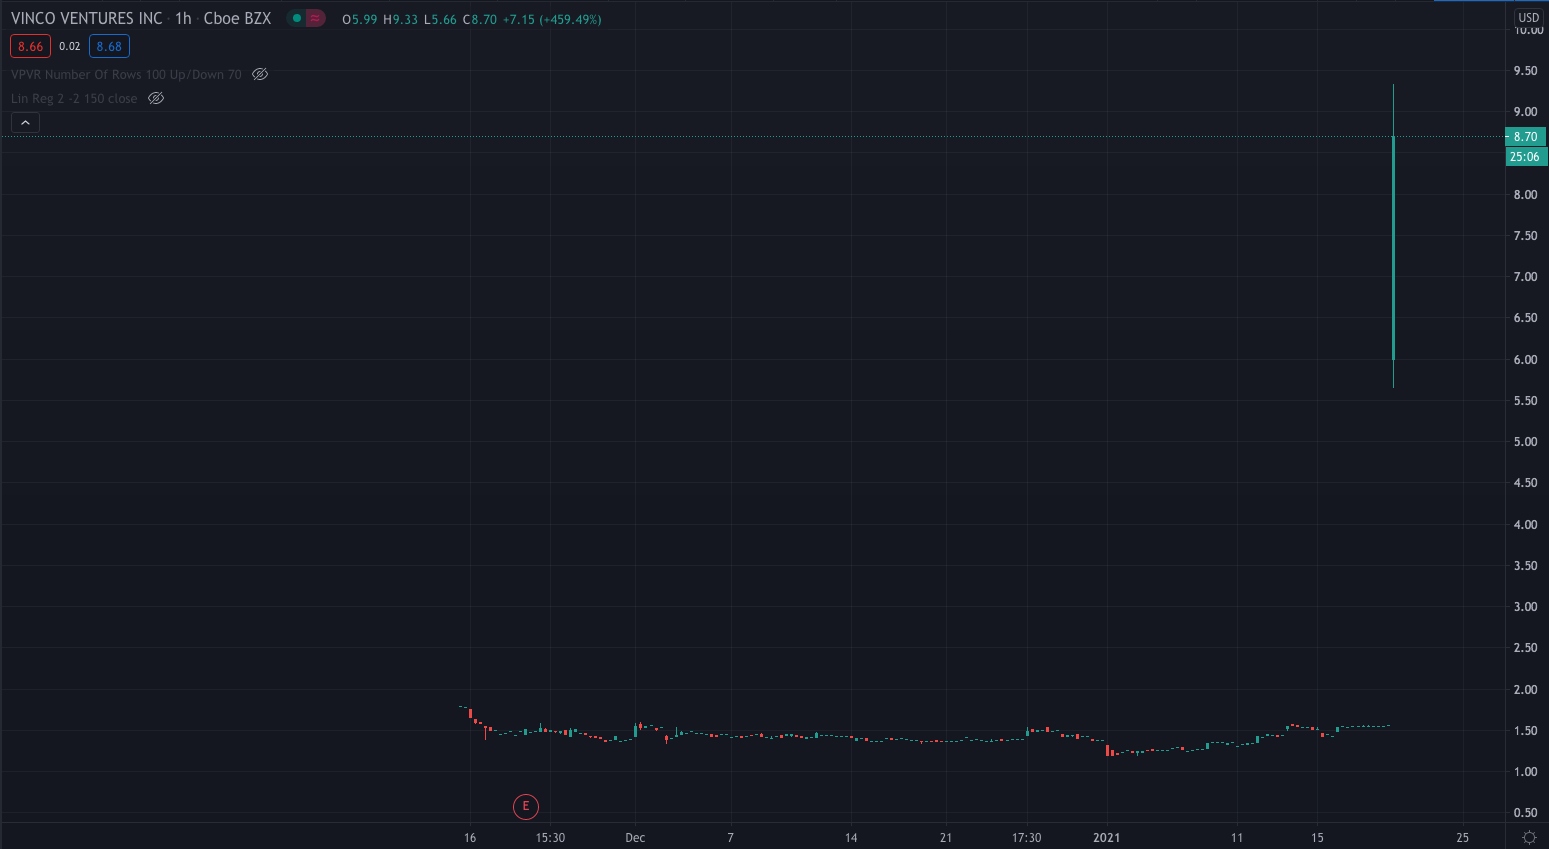Viewport: 1549px width, 849px height.
Task: Click the red 8.66 sell price button
Action: 30,46
